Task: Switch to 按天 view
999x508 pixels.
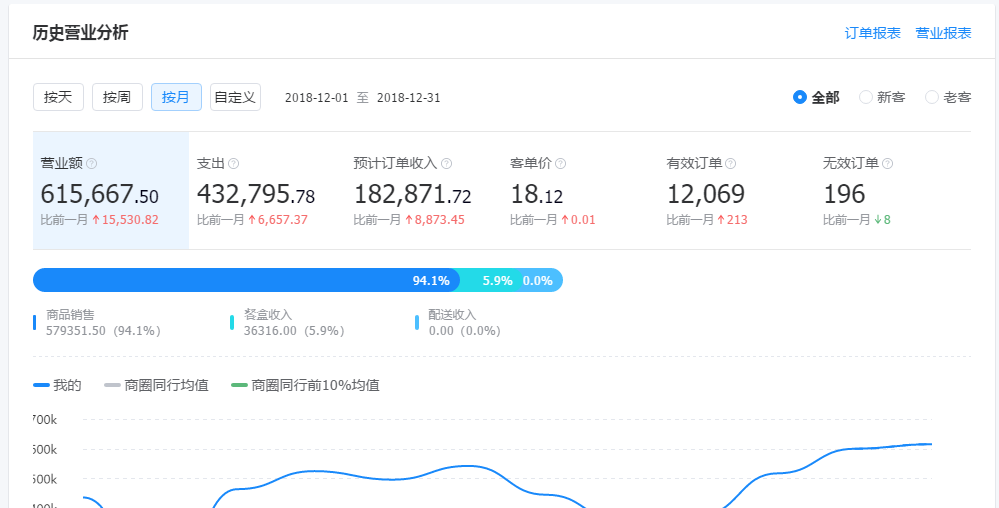Action: (58, 97)
